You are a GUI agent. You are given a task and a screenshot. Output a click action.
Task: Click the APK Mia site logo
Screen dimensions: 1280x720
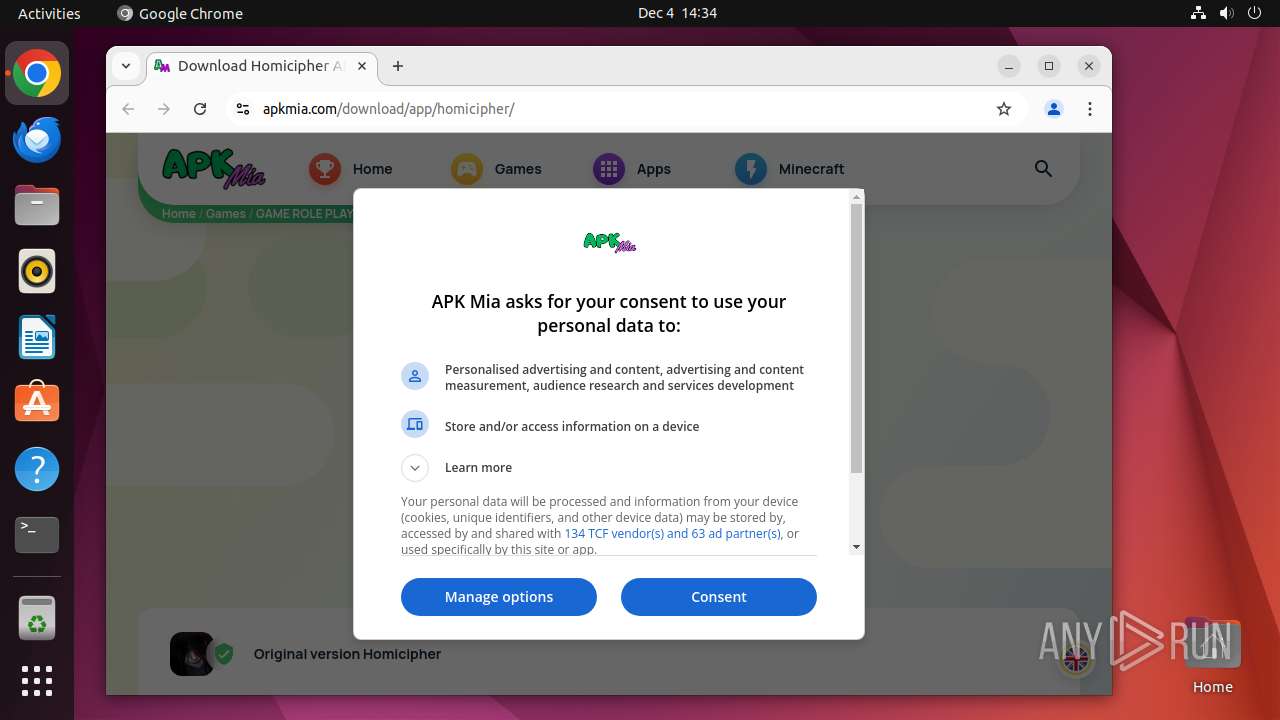(214, 168)
